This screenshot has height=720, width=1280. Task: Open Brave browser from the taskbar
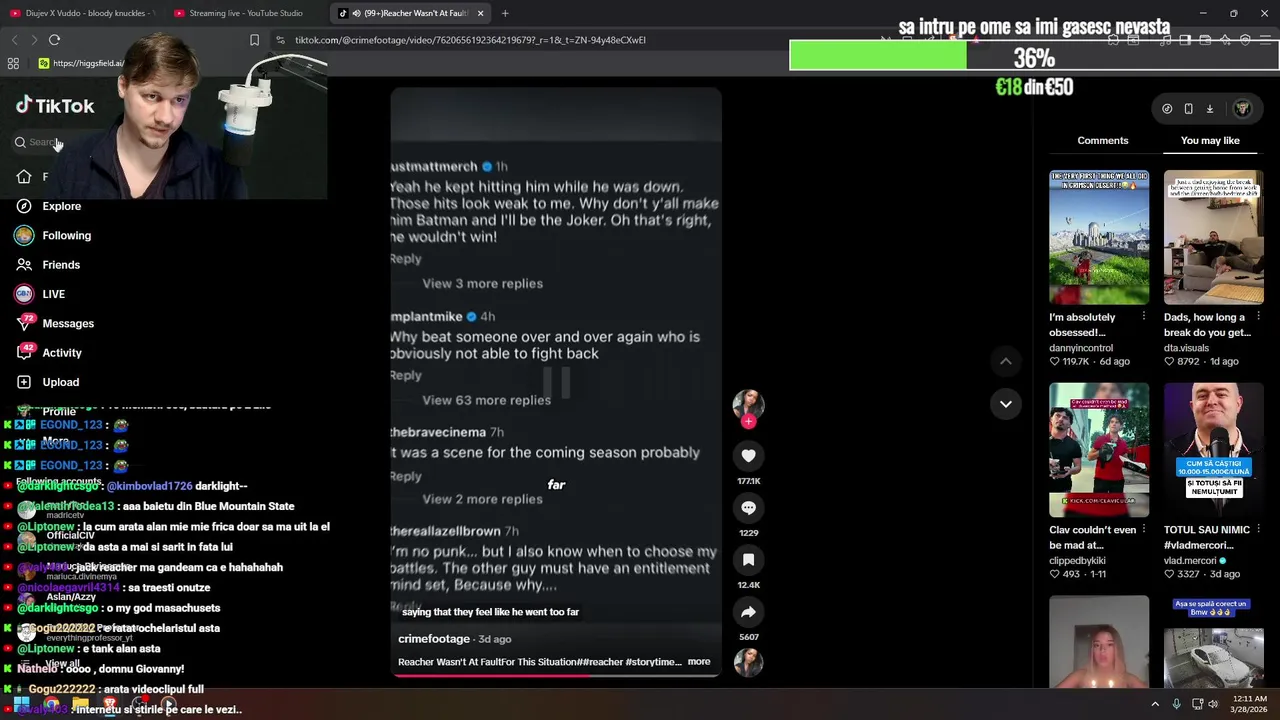tap(110, 705)
